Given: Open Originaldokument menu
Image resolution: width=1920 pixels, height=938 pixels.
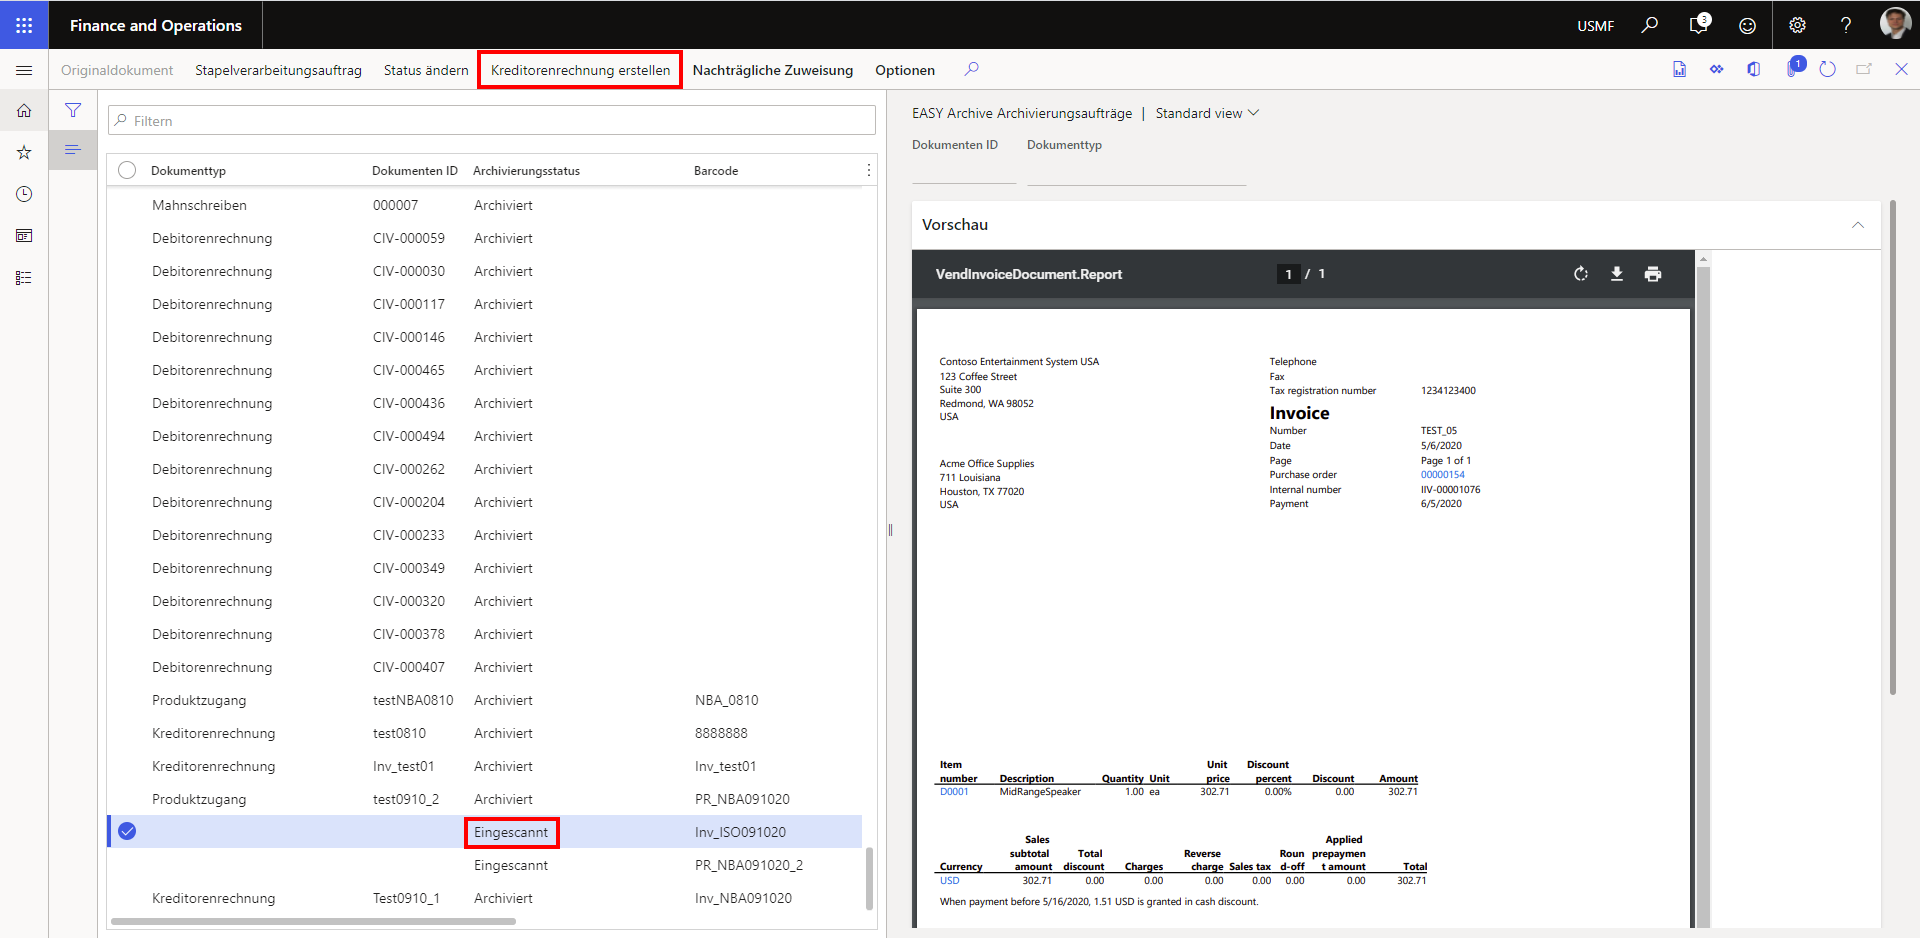Looking at the screenshot, I should pos(117,70).
